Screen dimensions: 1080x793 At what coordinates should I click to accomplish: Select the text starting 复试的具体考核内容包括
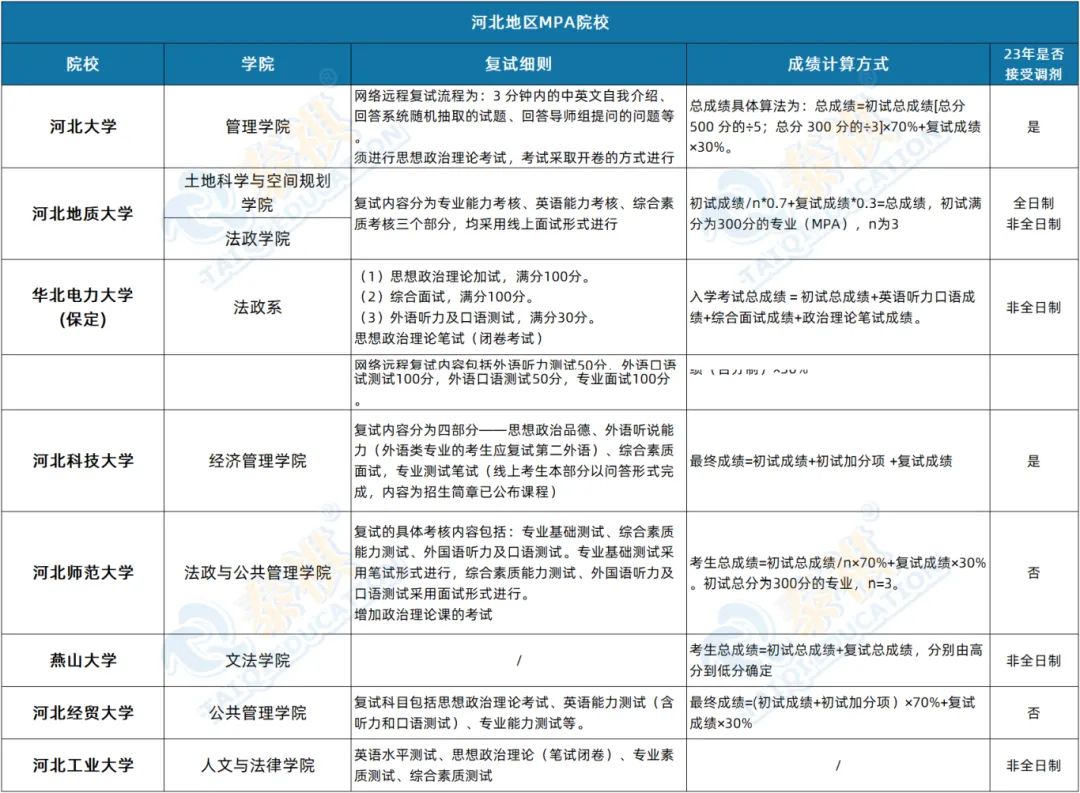pos(514,573)
